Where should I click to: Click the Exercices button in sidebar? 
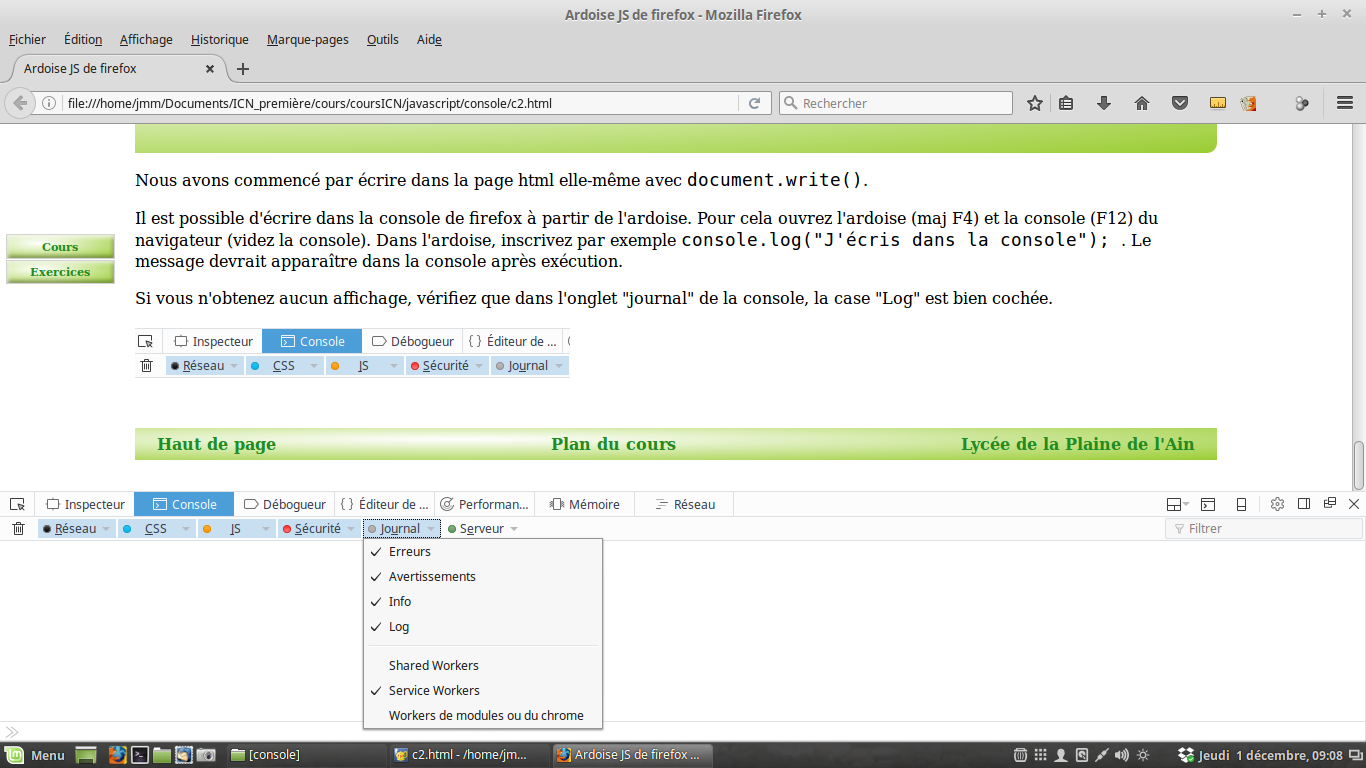[x=60, y=272]
